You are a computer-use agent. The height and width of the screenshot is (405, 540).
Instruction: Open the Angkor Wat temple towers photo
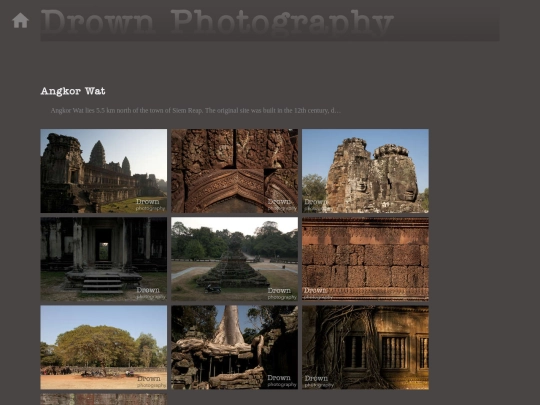click(104, 171)
